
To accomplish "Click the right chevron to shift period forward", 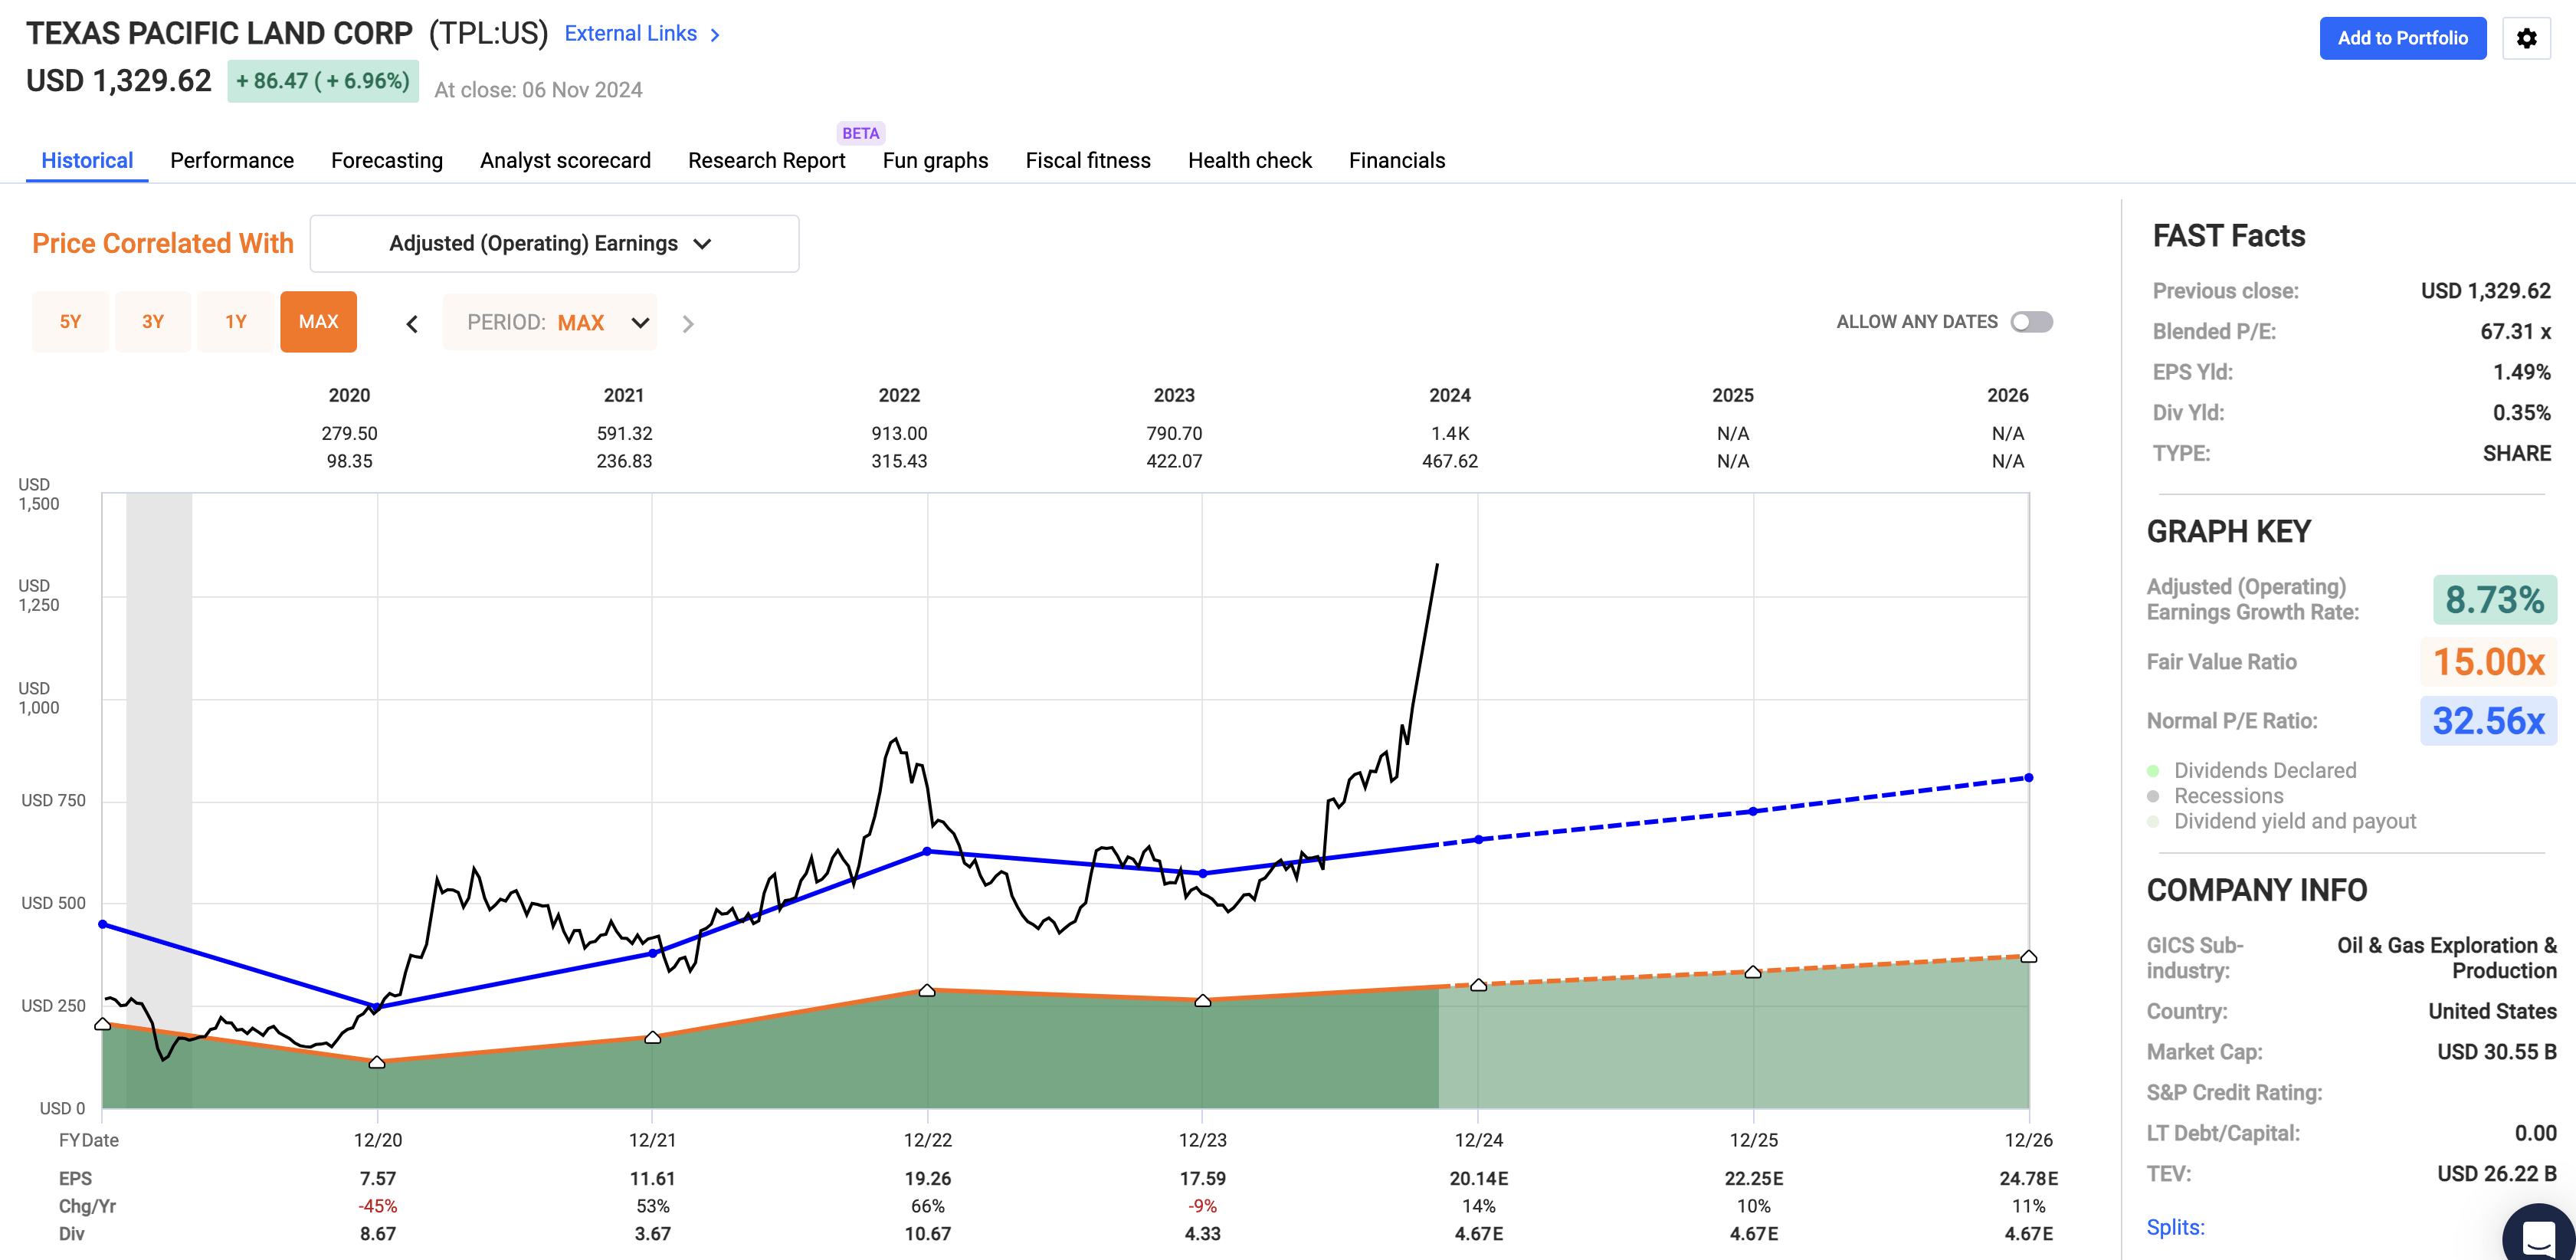I will [x=688, y=322].
